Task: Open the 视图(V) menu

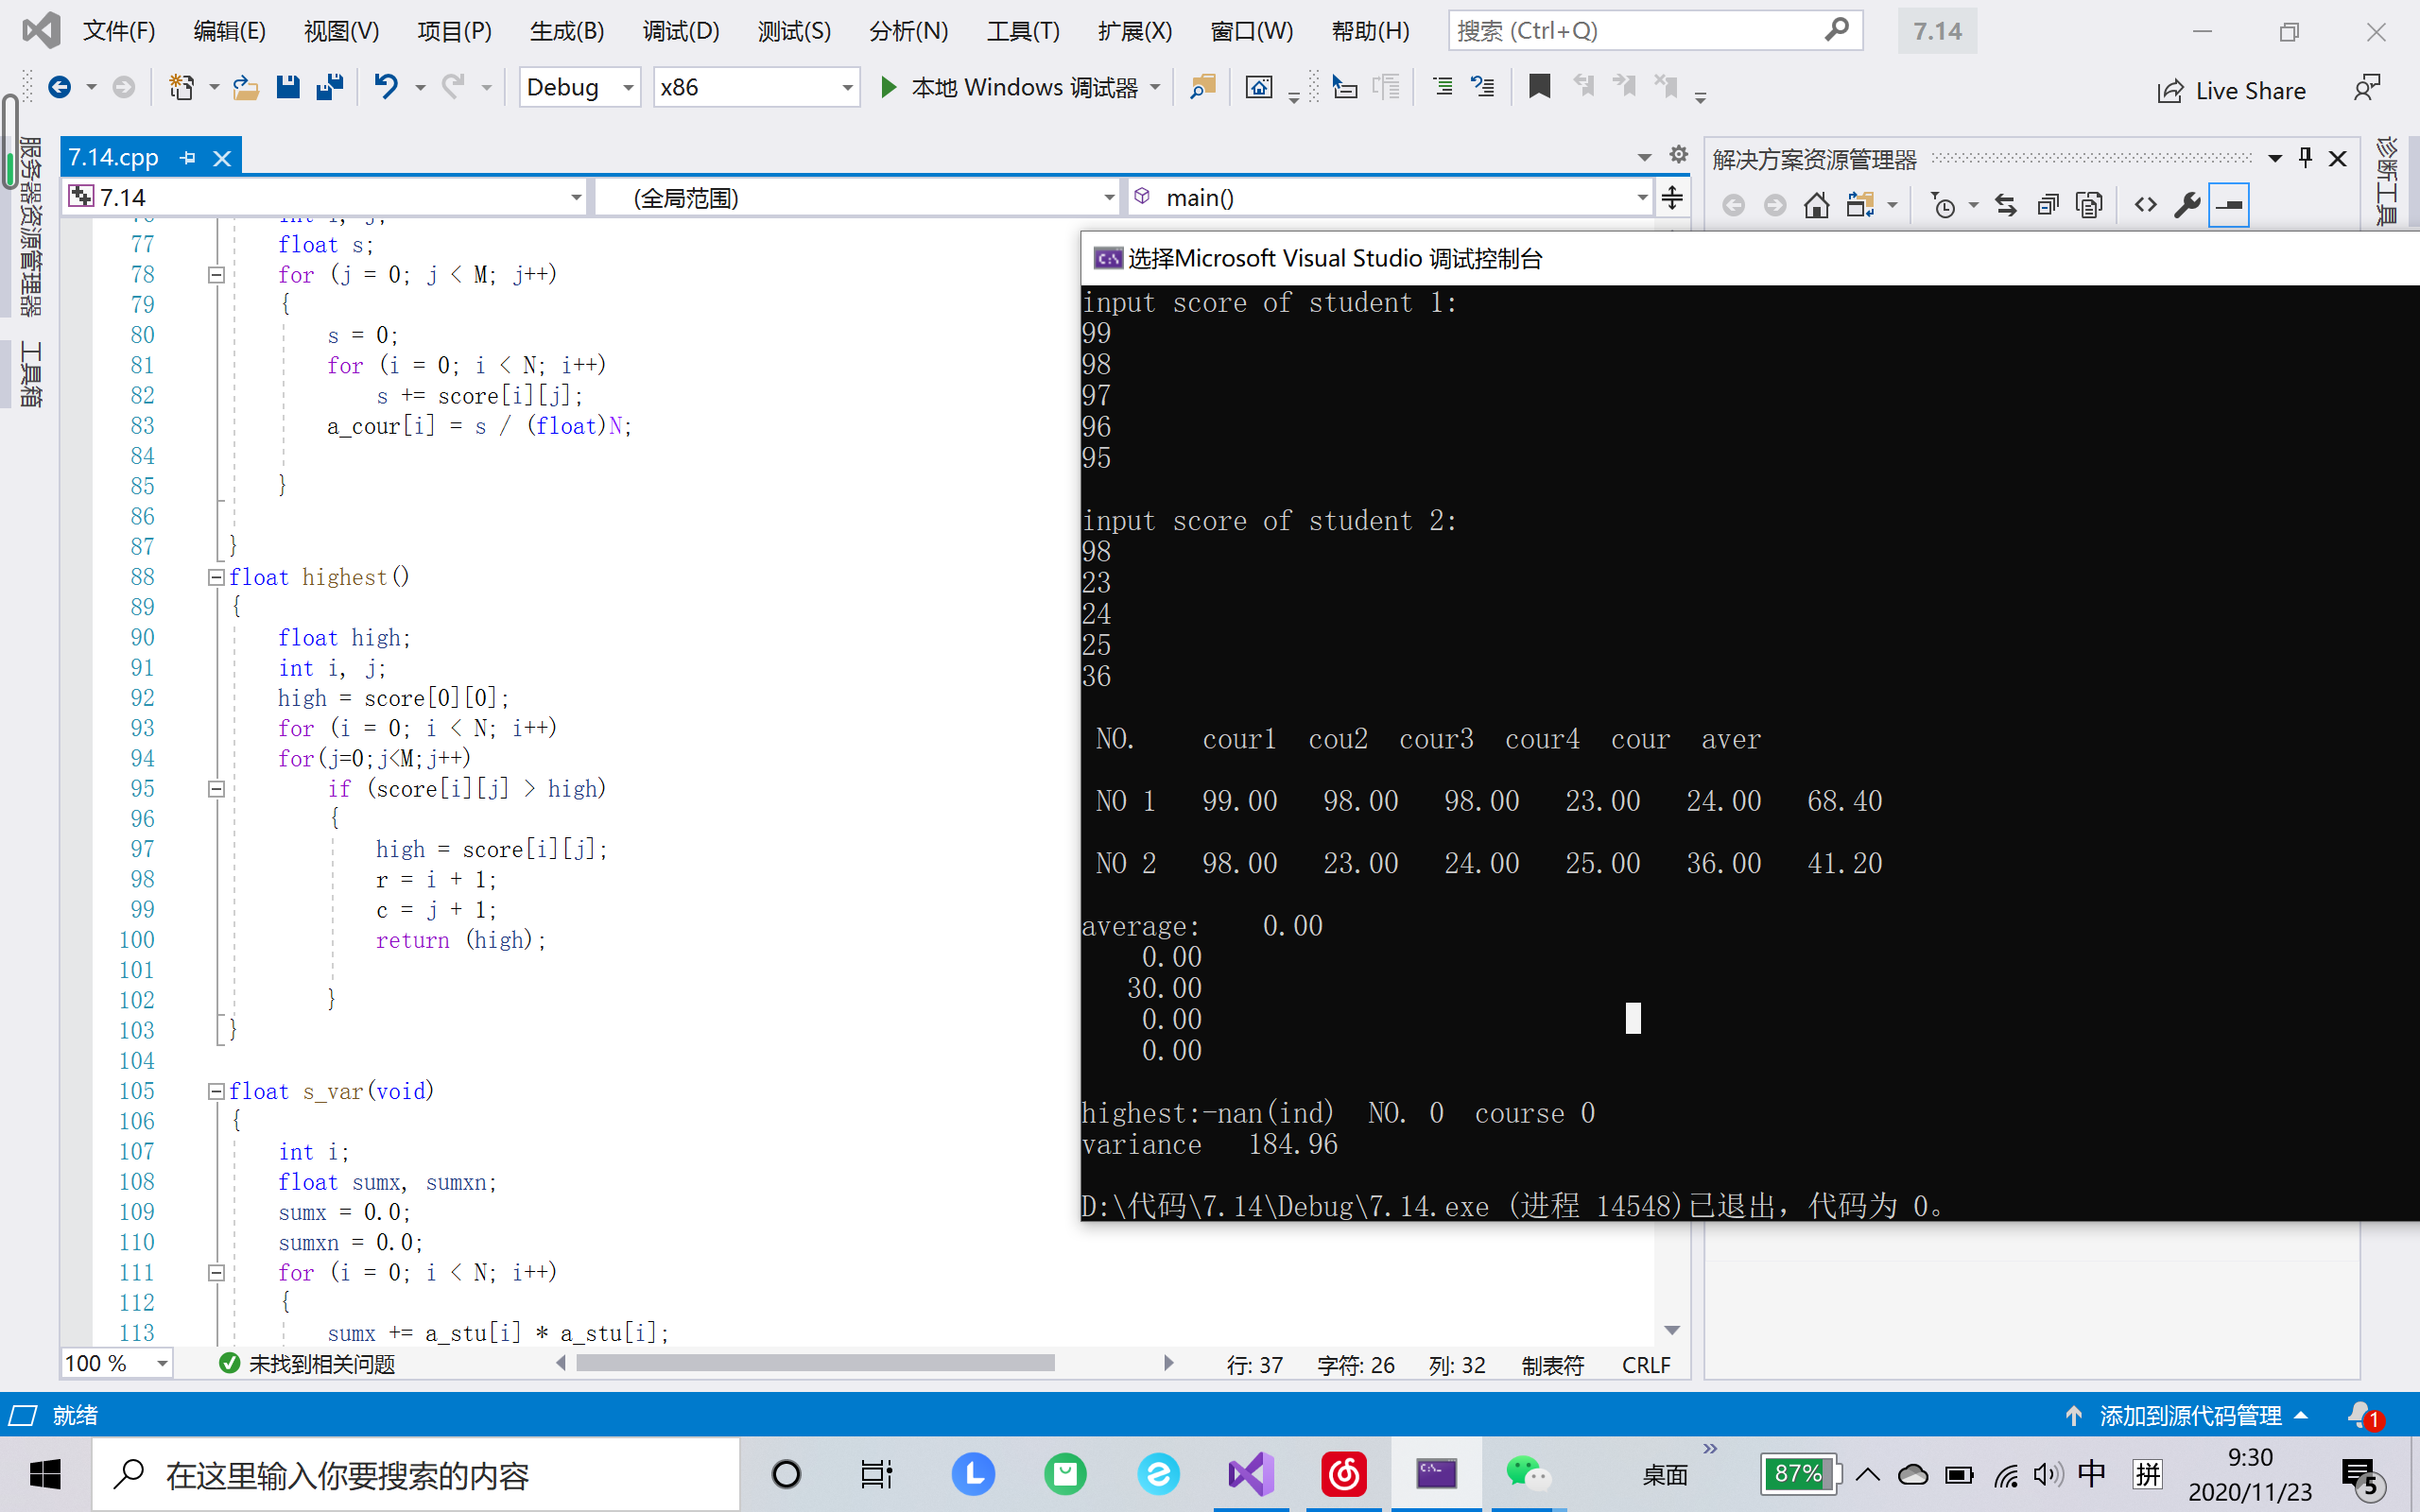Action: coord(342,31)
